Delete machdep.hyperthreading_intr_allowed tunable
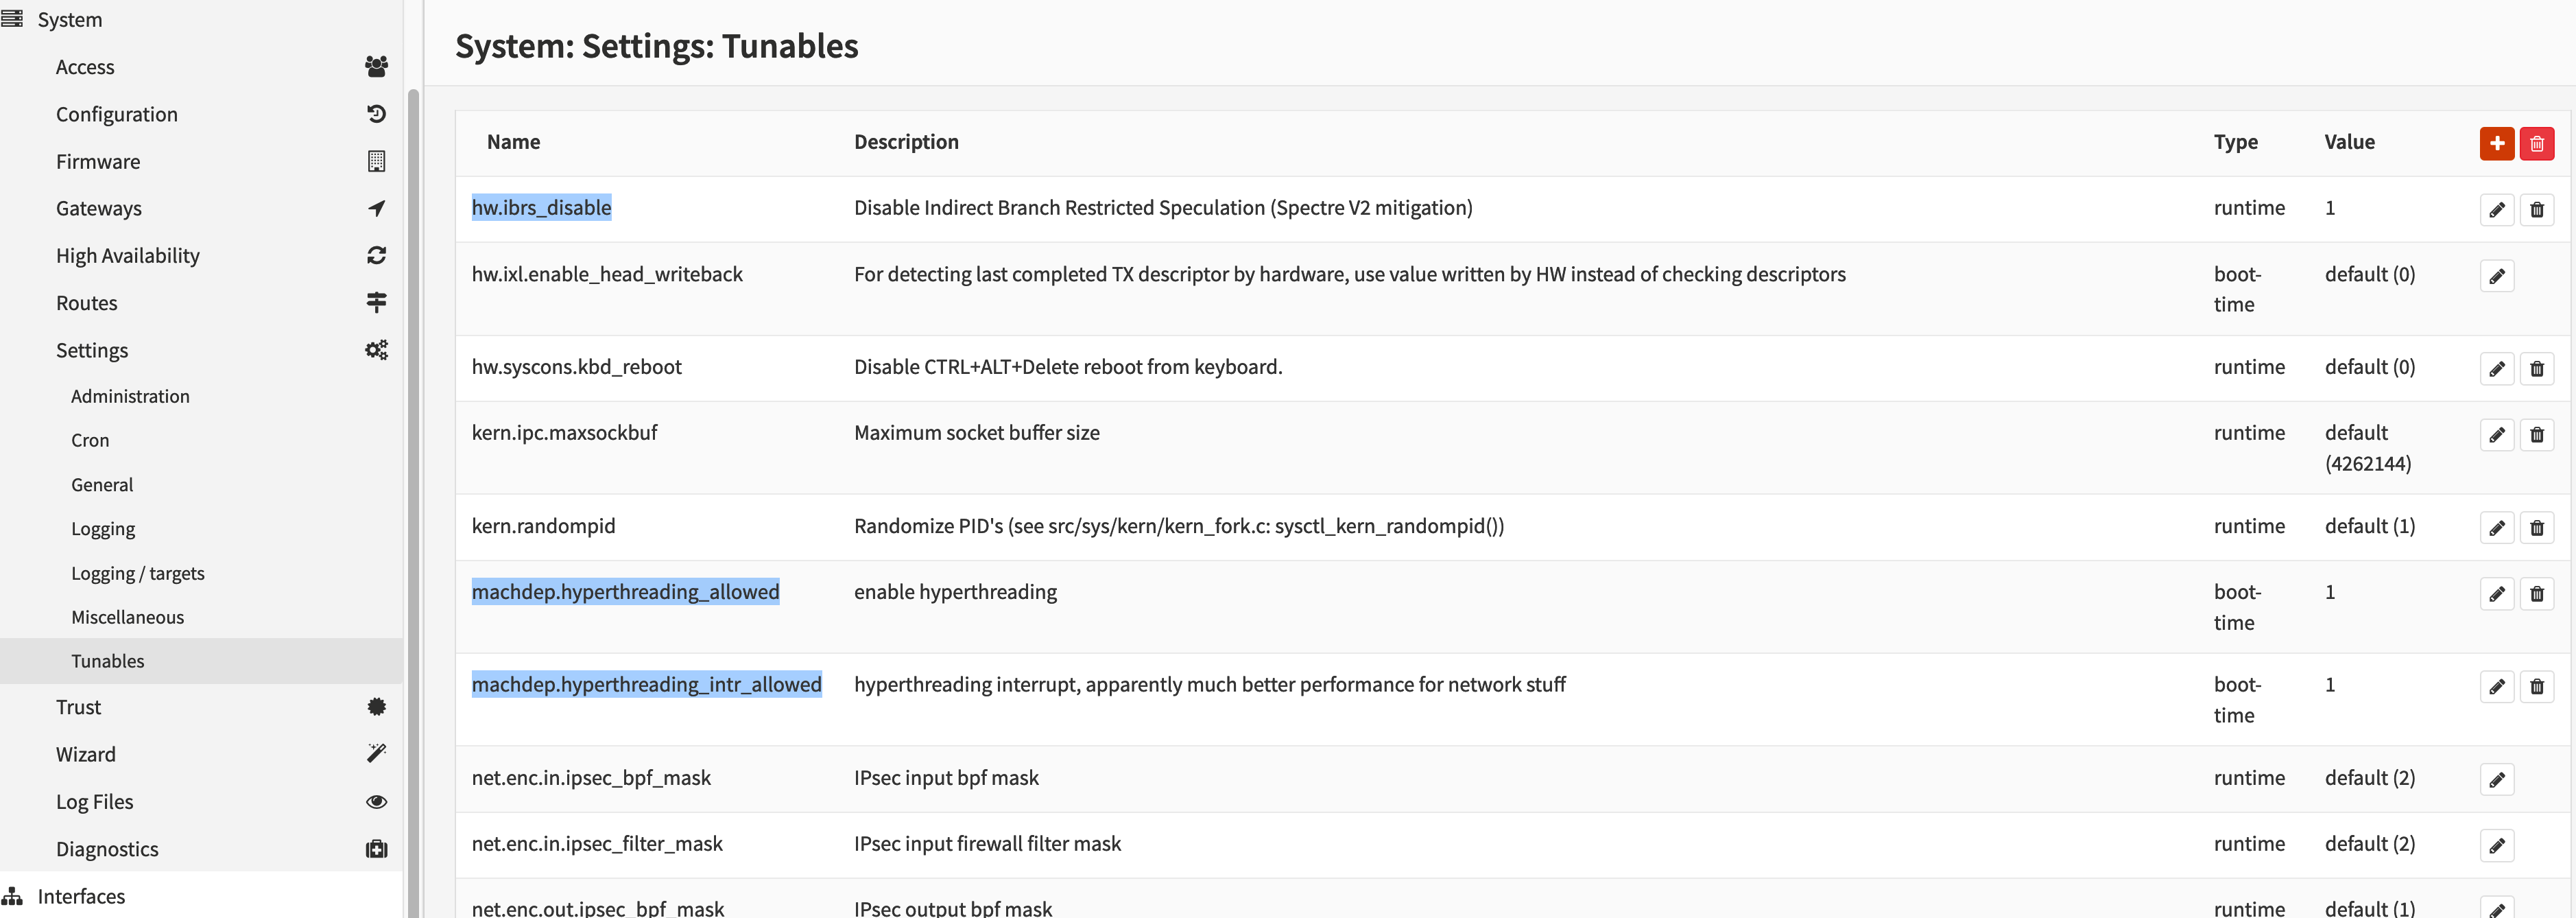This screenshot has width=2576, height=918. [2536, 687]
